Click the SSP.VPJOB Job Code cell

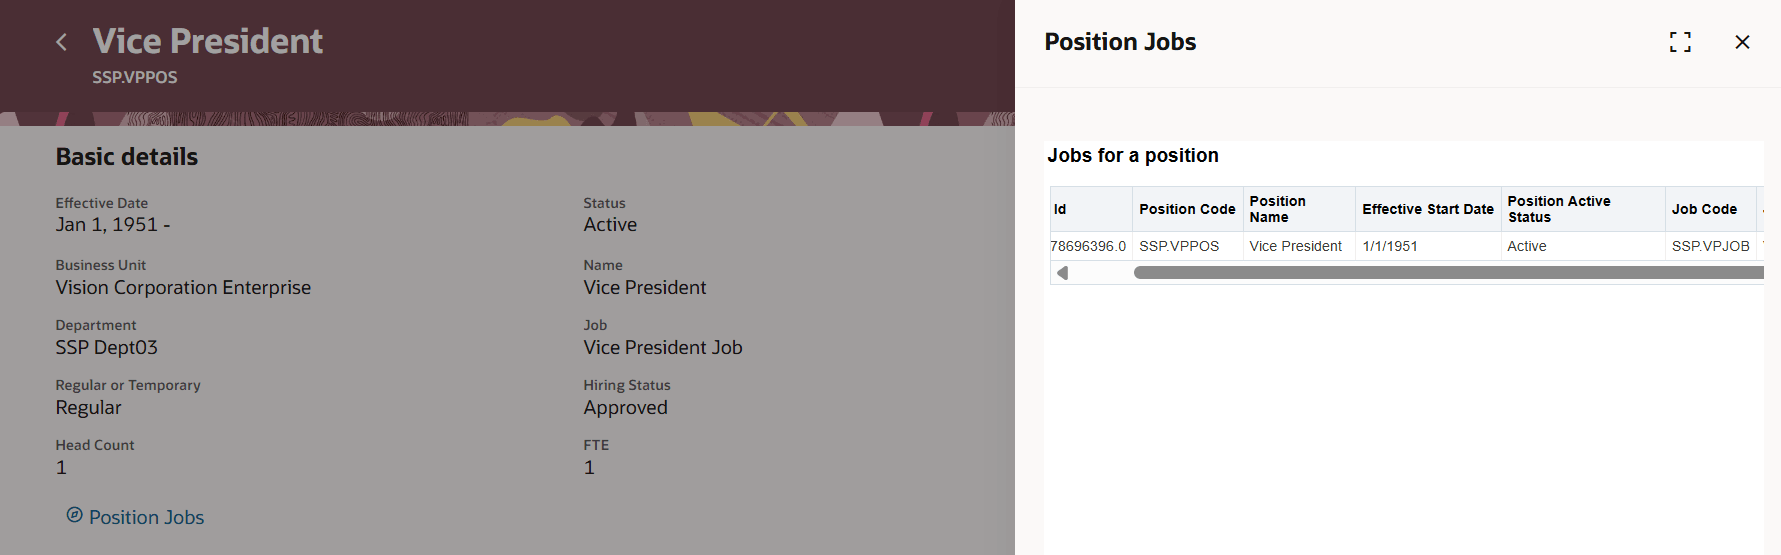click(x=1710, y=246)
